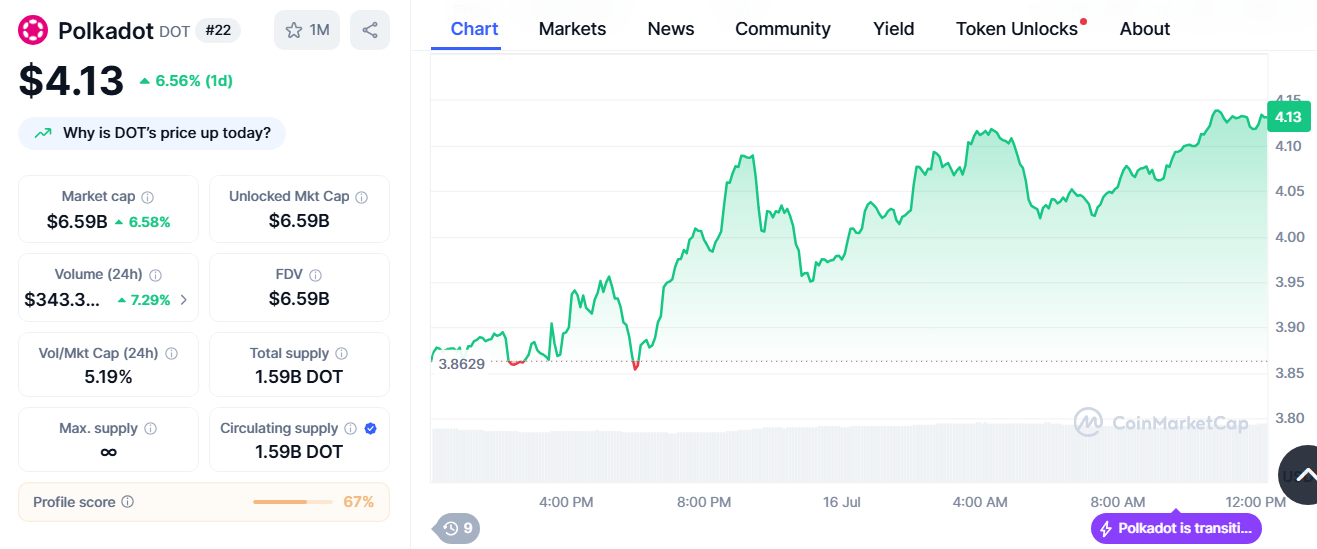Viewport: 1317px width, 549px height.
Task: Click the 4:00 AM time axis label
Action: point(980,502)
